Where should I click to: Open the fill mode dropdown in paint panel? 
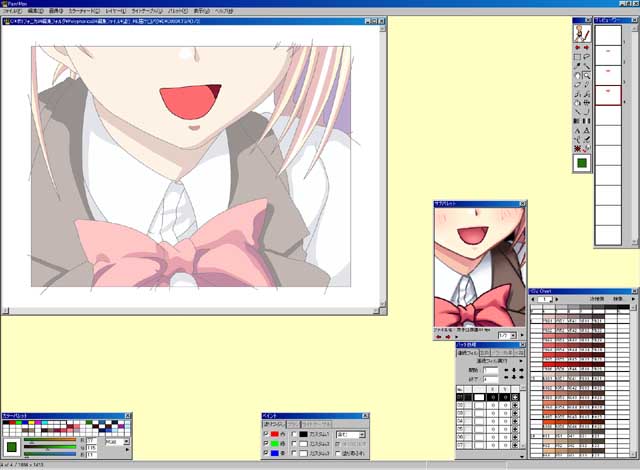coord(362,435)
